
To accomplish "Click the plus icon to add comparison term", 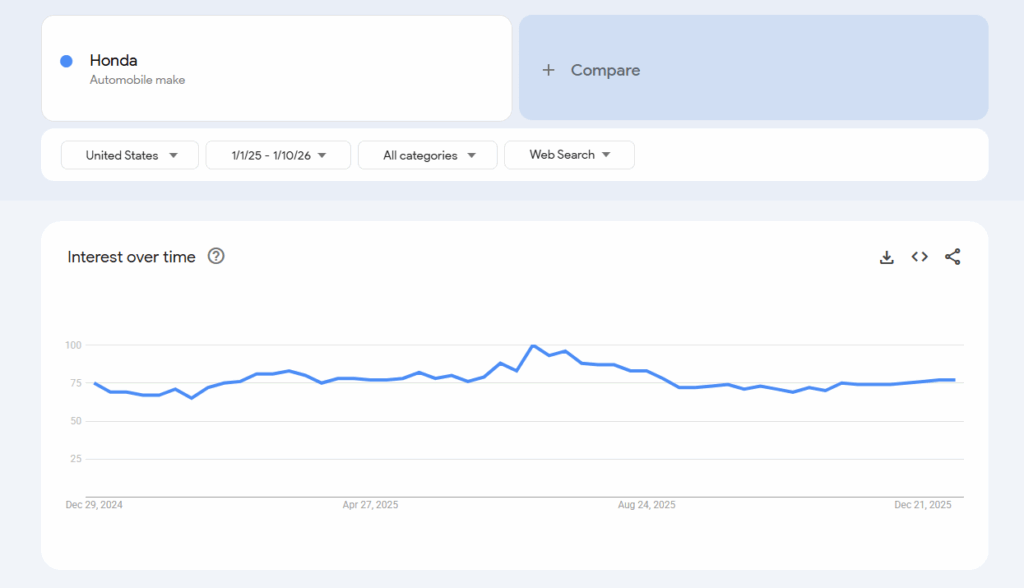I will [x=548, y=69].
